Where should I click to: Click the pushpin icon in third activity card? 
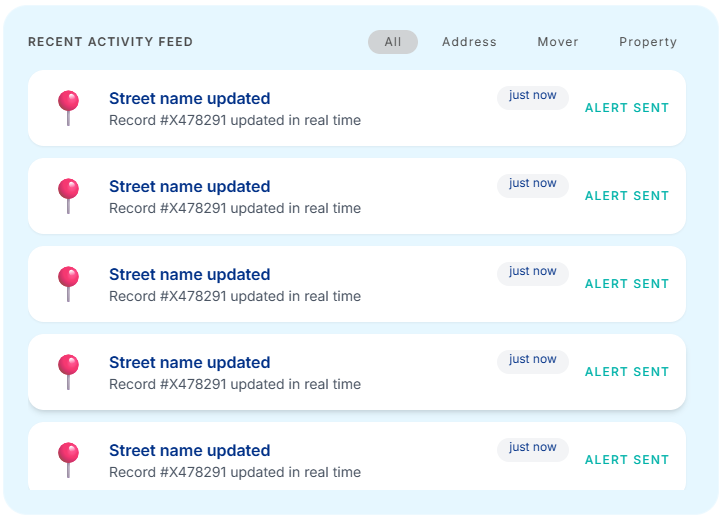(x=68, y=284)
